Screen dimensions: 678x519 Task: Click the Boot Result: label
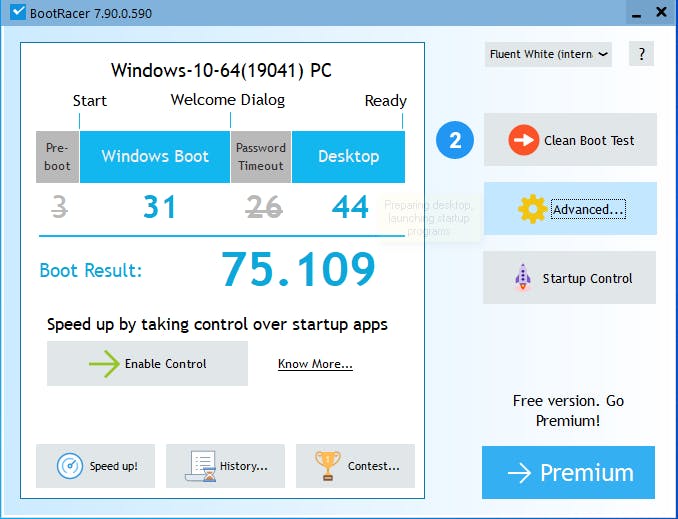(91, 270)
